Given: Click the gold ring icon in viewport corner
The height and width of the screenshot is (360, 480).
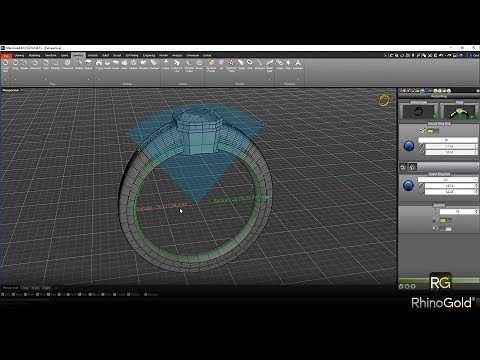Looking at the screenshot, I should tap(384, 100).
